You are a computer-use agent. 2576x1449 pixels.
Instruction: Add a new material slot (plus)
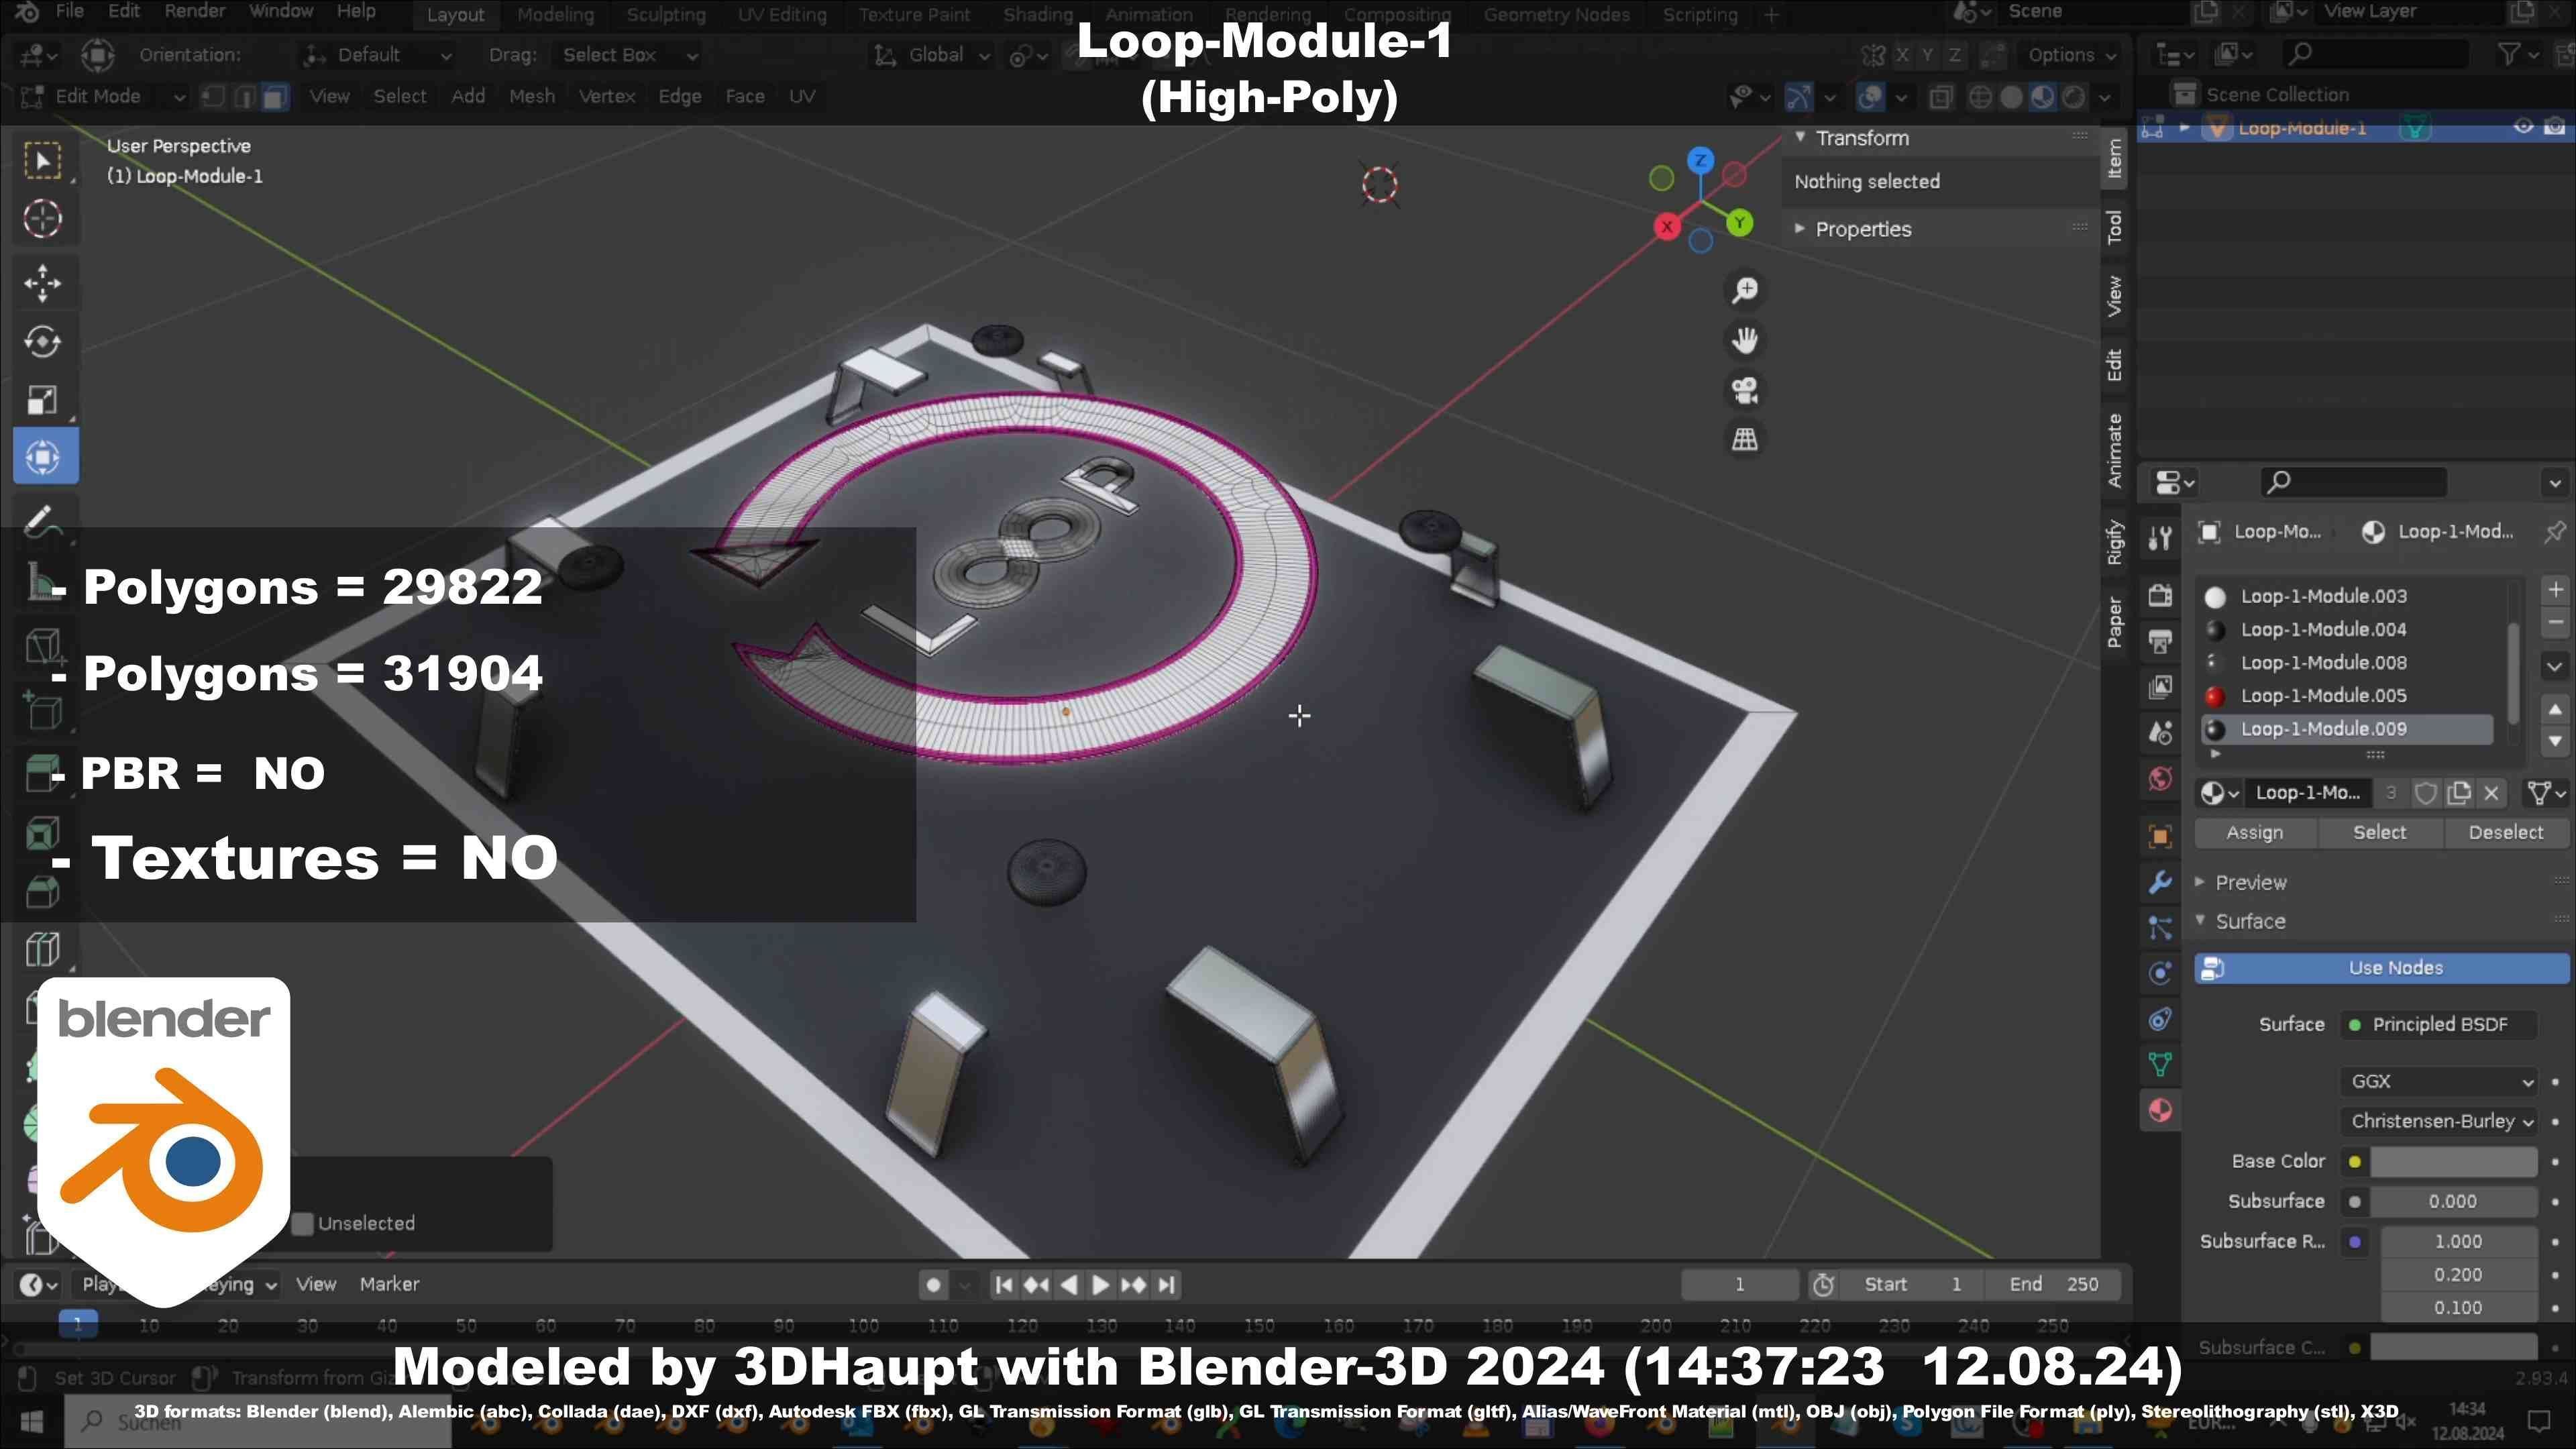pyautogui.click(x=2555, y=590)
